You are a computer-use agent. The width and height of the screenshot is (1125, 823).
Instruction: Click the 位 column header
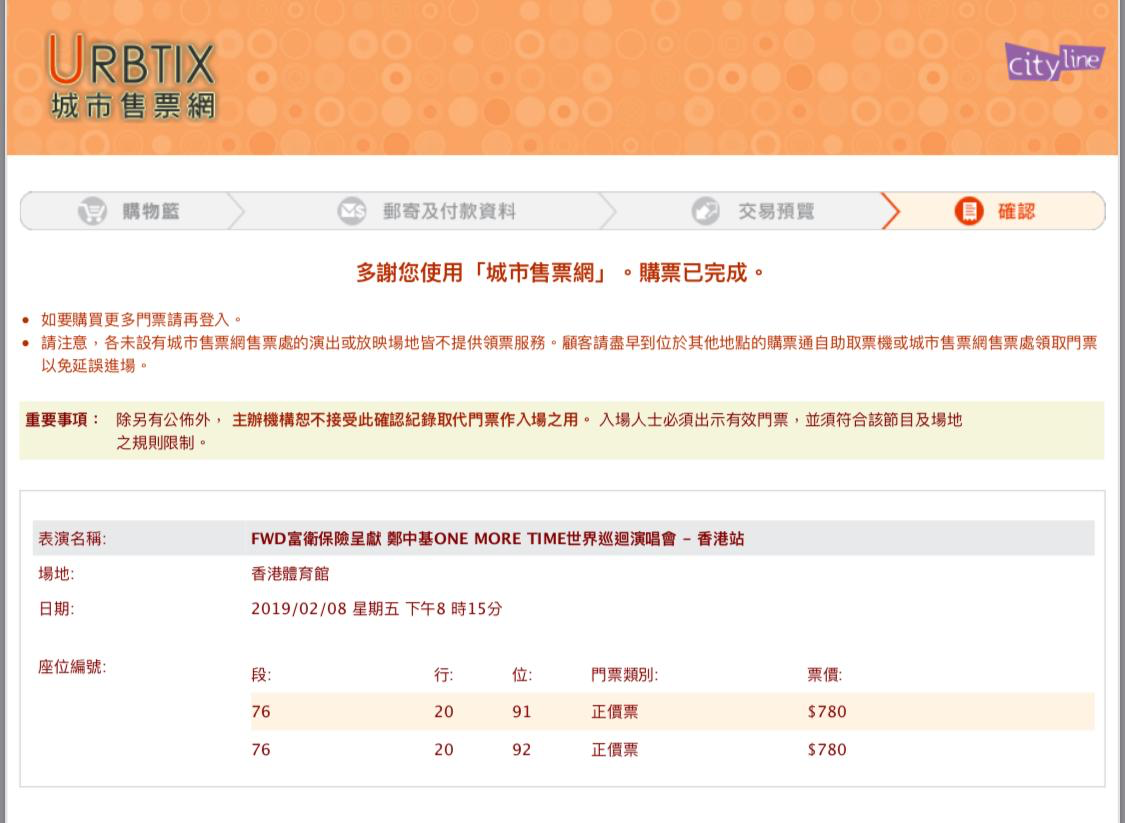(522, 675)
